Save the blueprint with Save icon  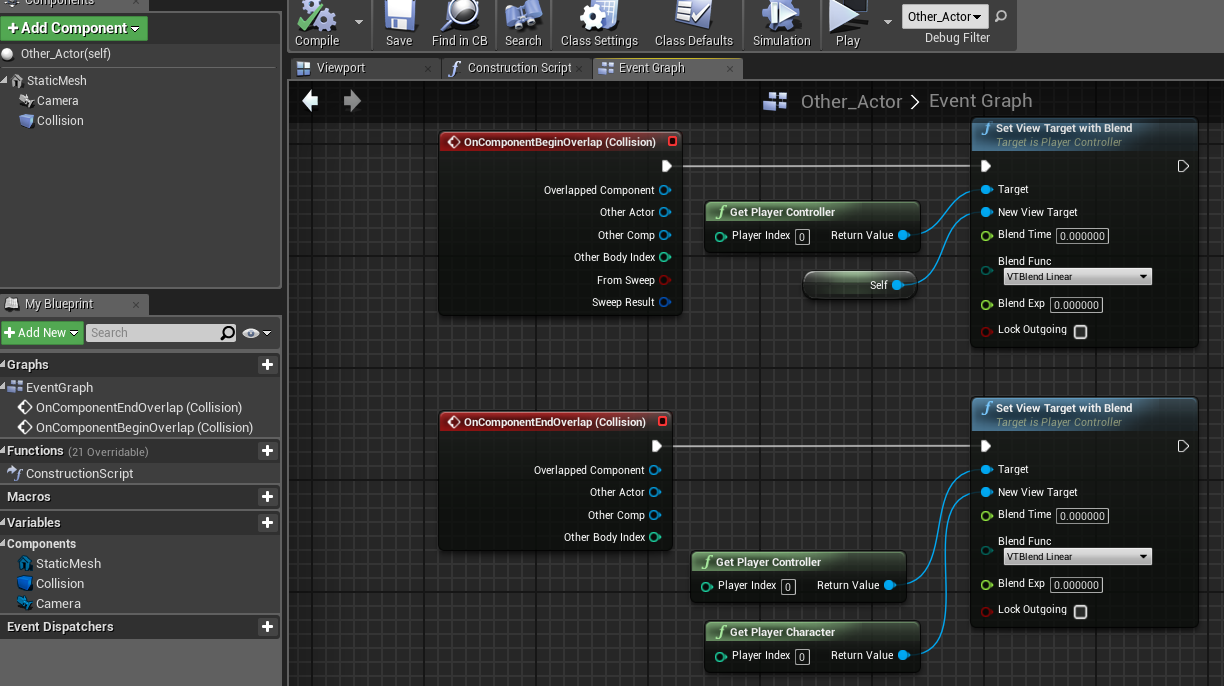pos(399,24)
